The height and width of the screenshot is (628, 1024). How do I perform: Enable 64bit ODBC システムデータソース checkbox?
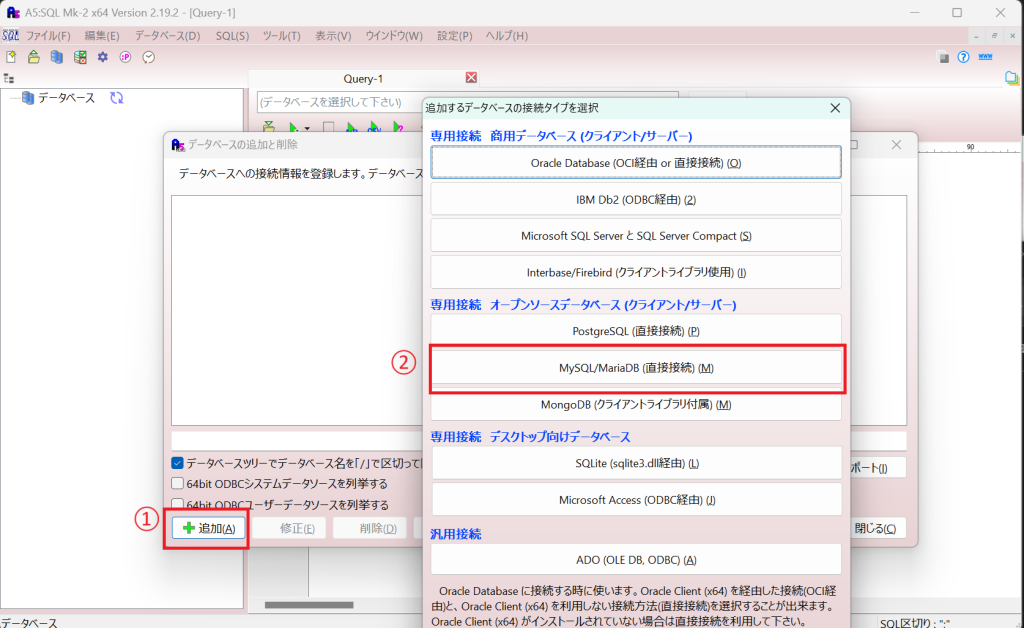[177, 484]
